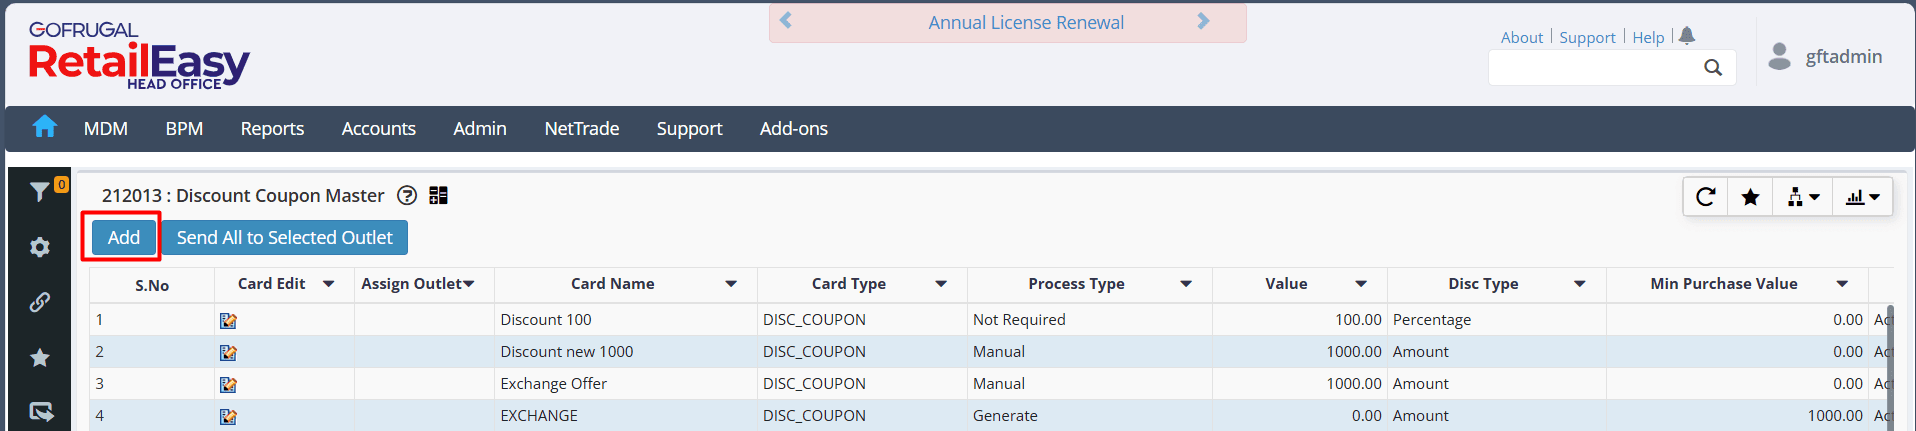1916x431 pixels.
Task: Open the Process Type column filter arrow
Action: coord(1186,284)
